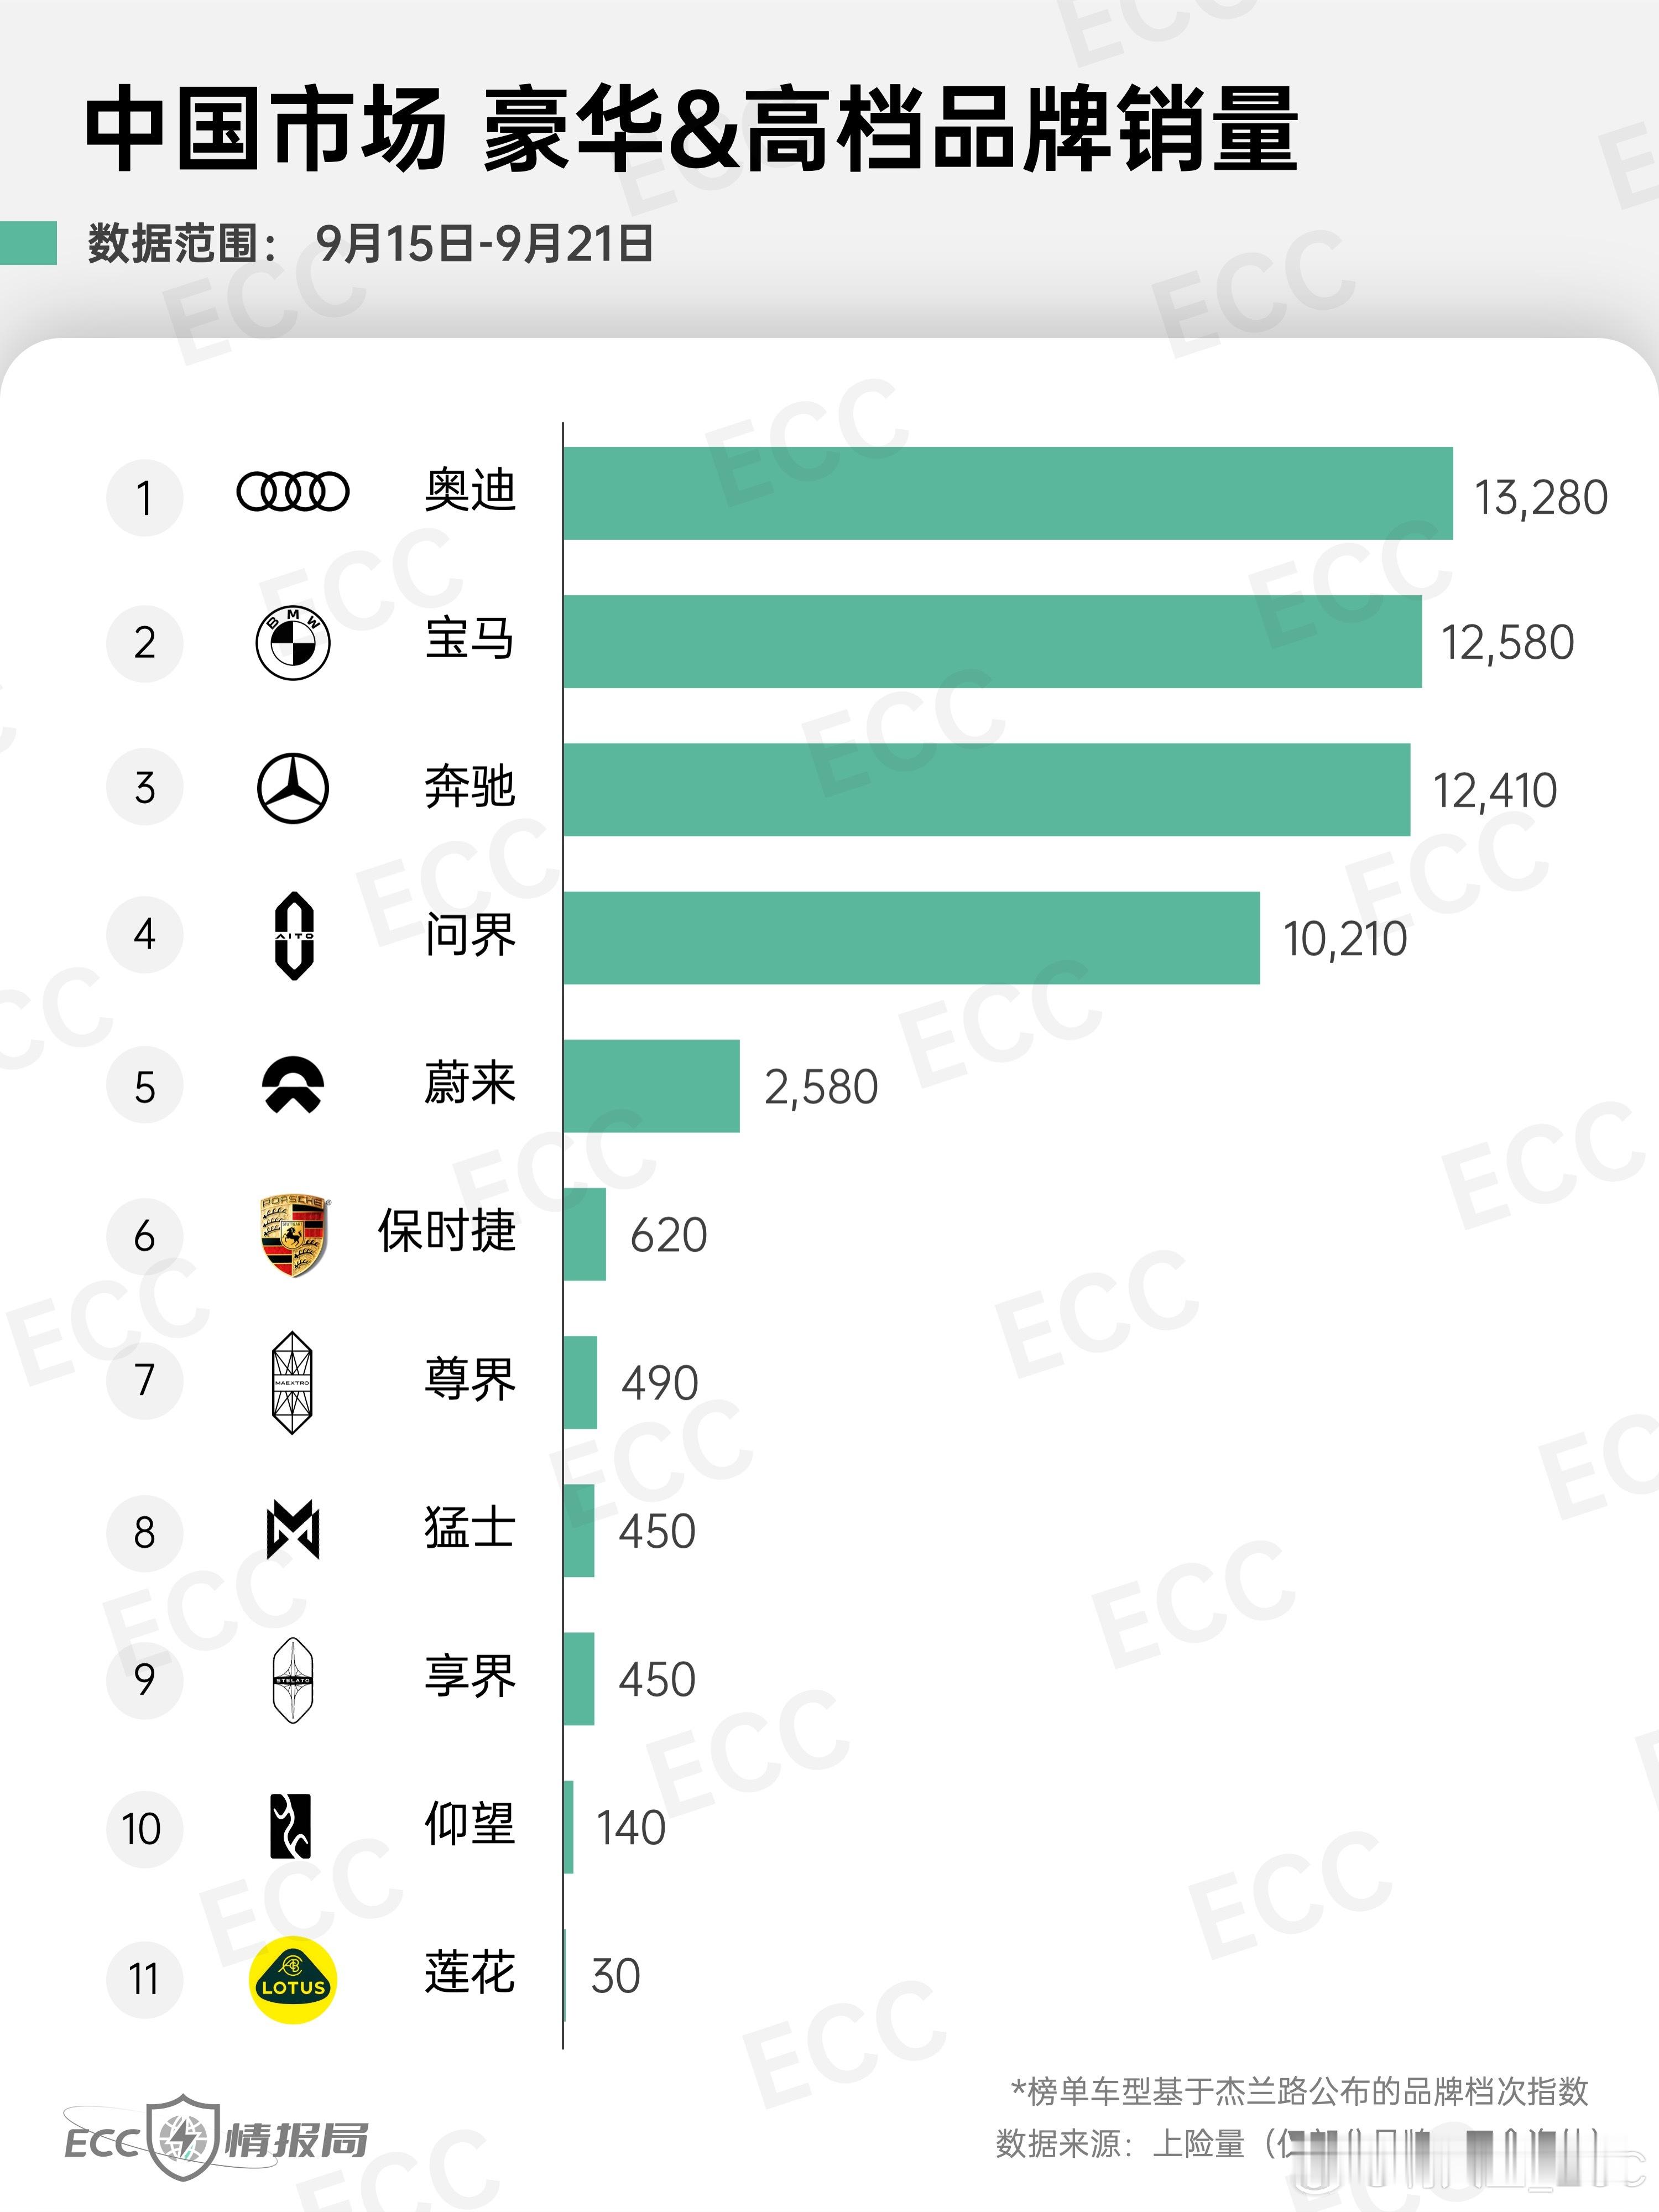
Task: Click the Mercedes-Benz star logo
Action: pyautogui.click(x=293, y=789)
